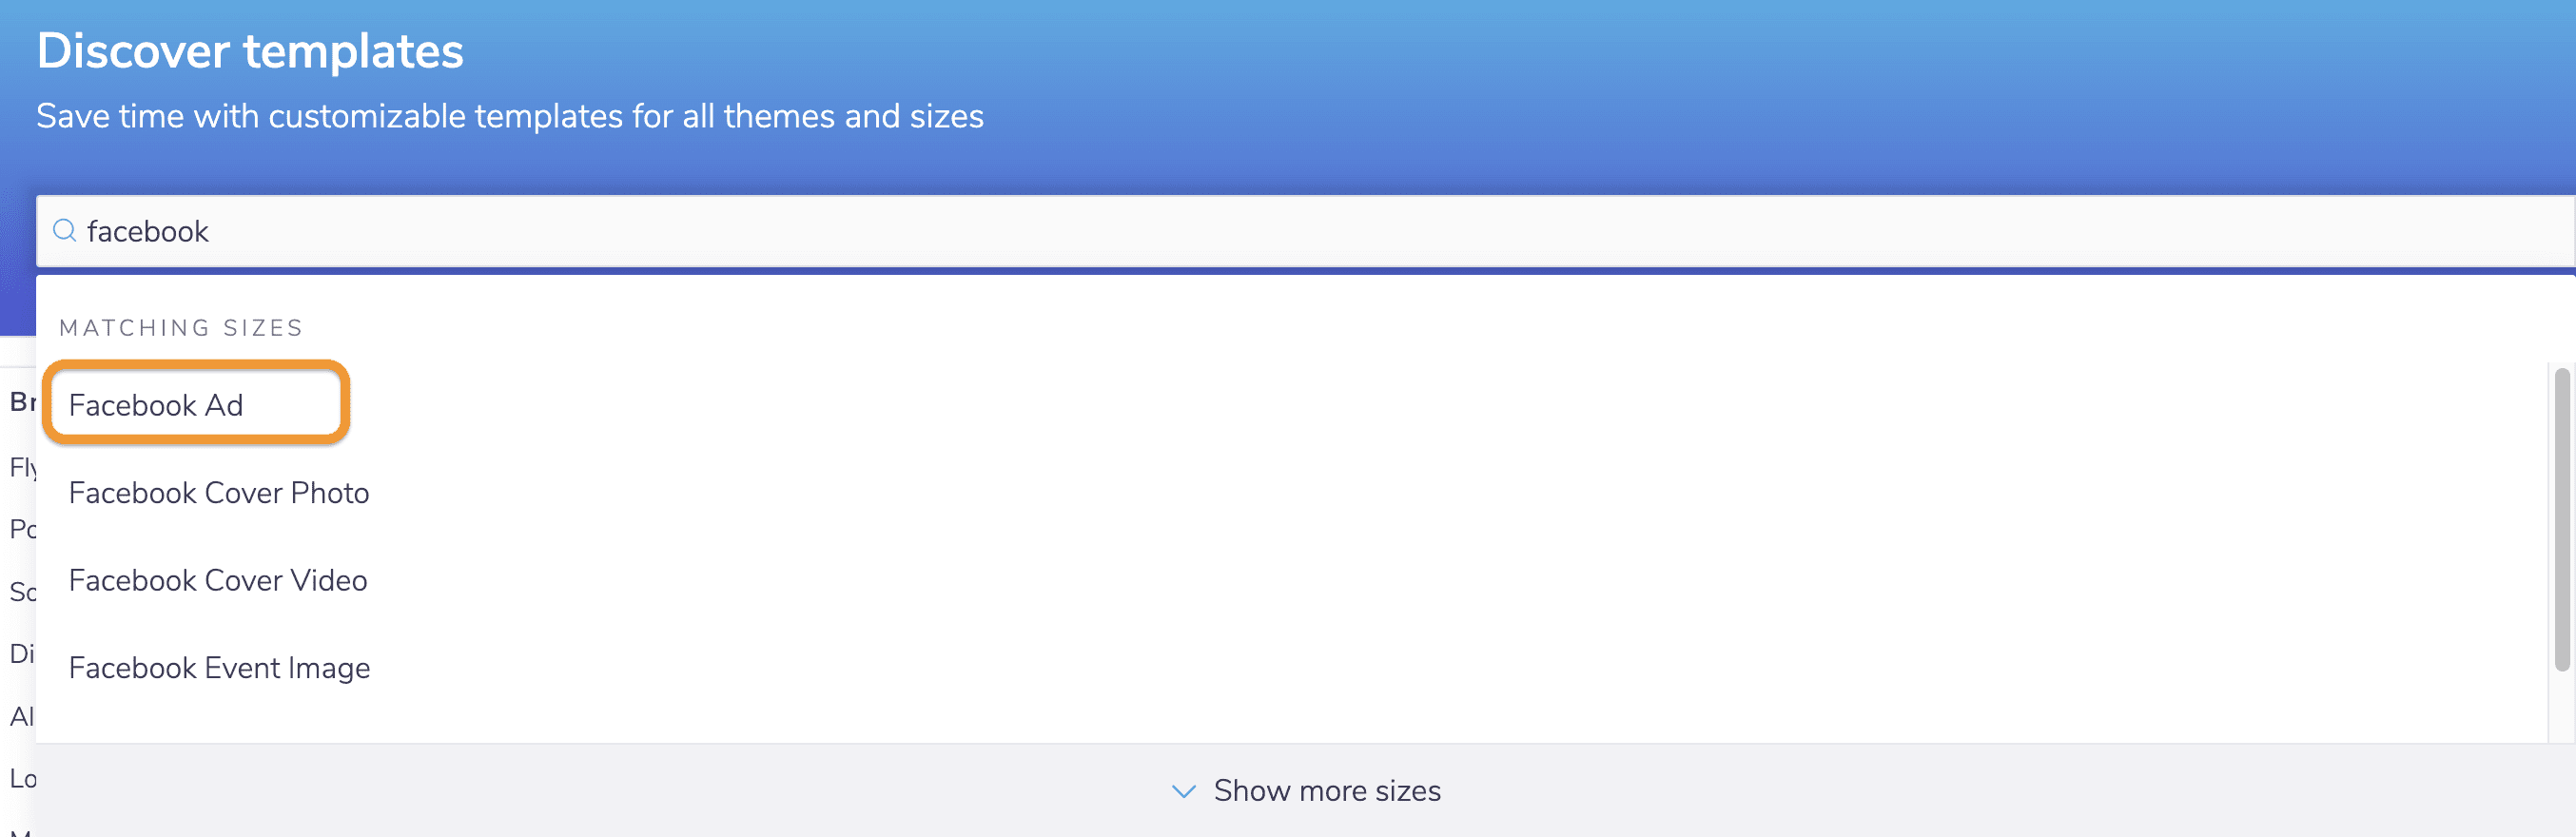Open the partially hidden "Po" sidebar category
The image size is (2576, 837).
point(22,529)
